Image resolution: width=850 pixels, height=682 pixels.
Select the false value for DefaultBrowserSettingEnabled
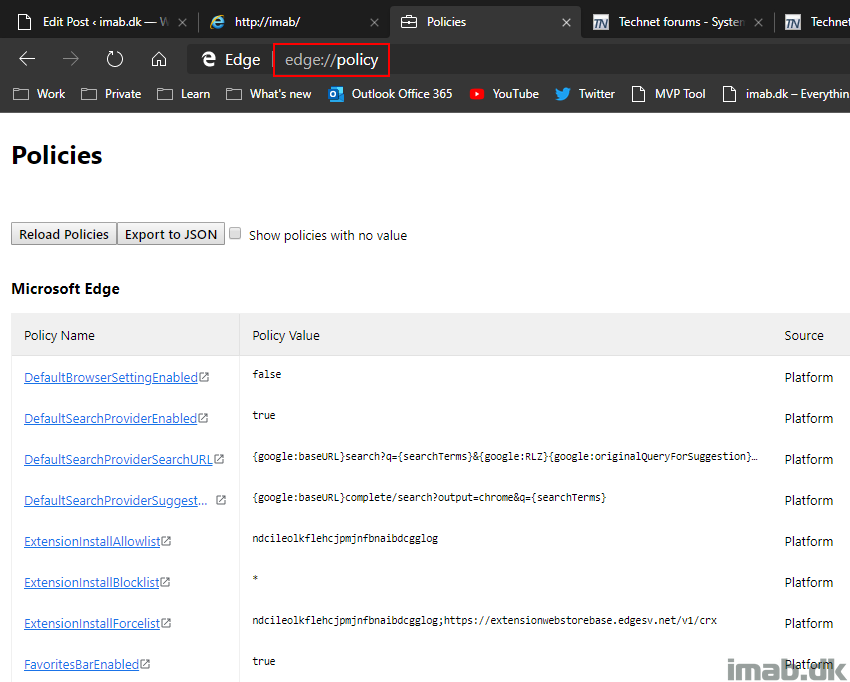267,374
